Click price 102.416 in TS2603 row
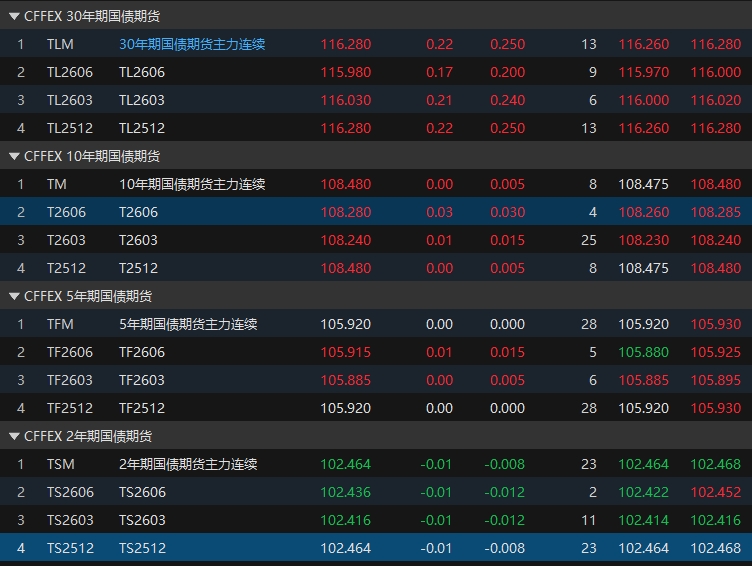 click(346, 520)
